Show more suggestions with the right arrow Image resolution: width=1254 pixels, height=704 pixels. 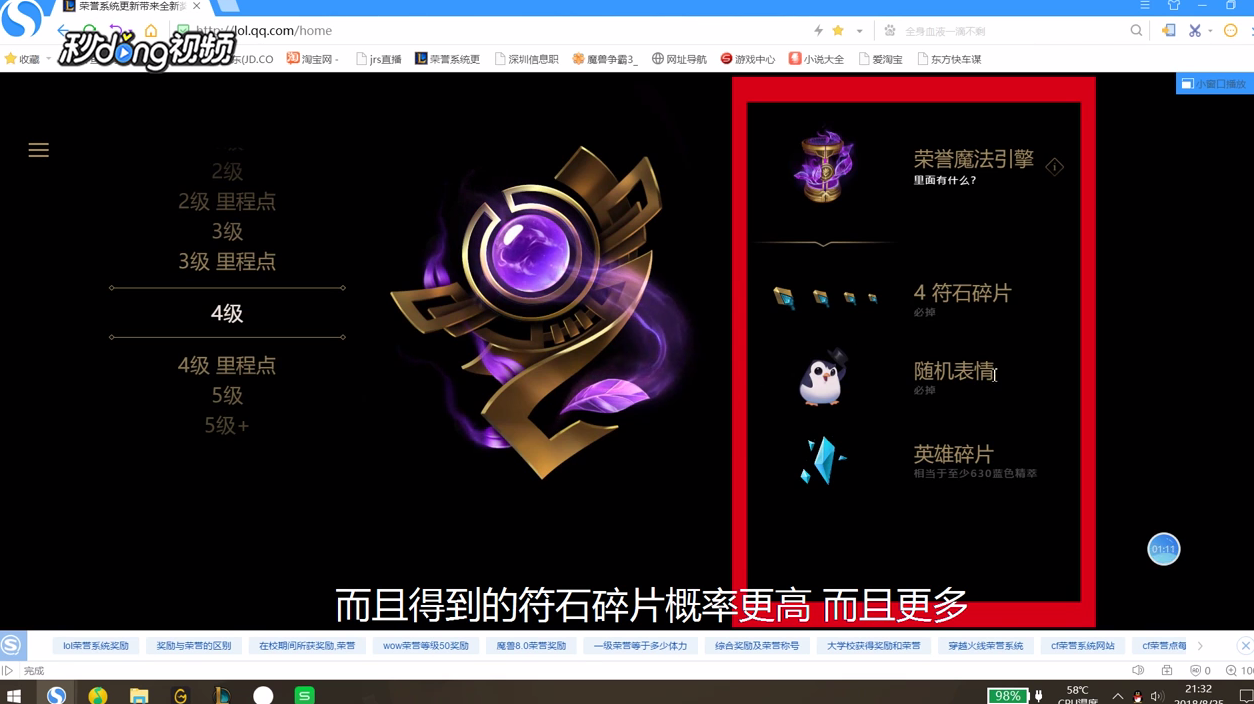[x=1200, y=646]
